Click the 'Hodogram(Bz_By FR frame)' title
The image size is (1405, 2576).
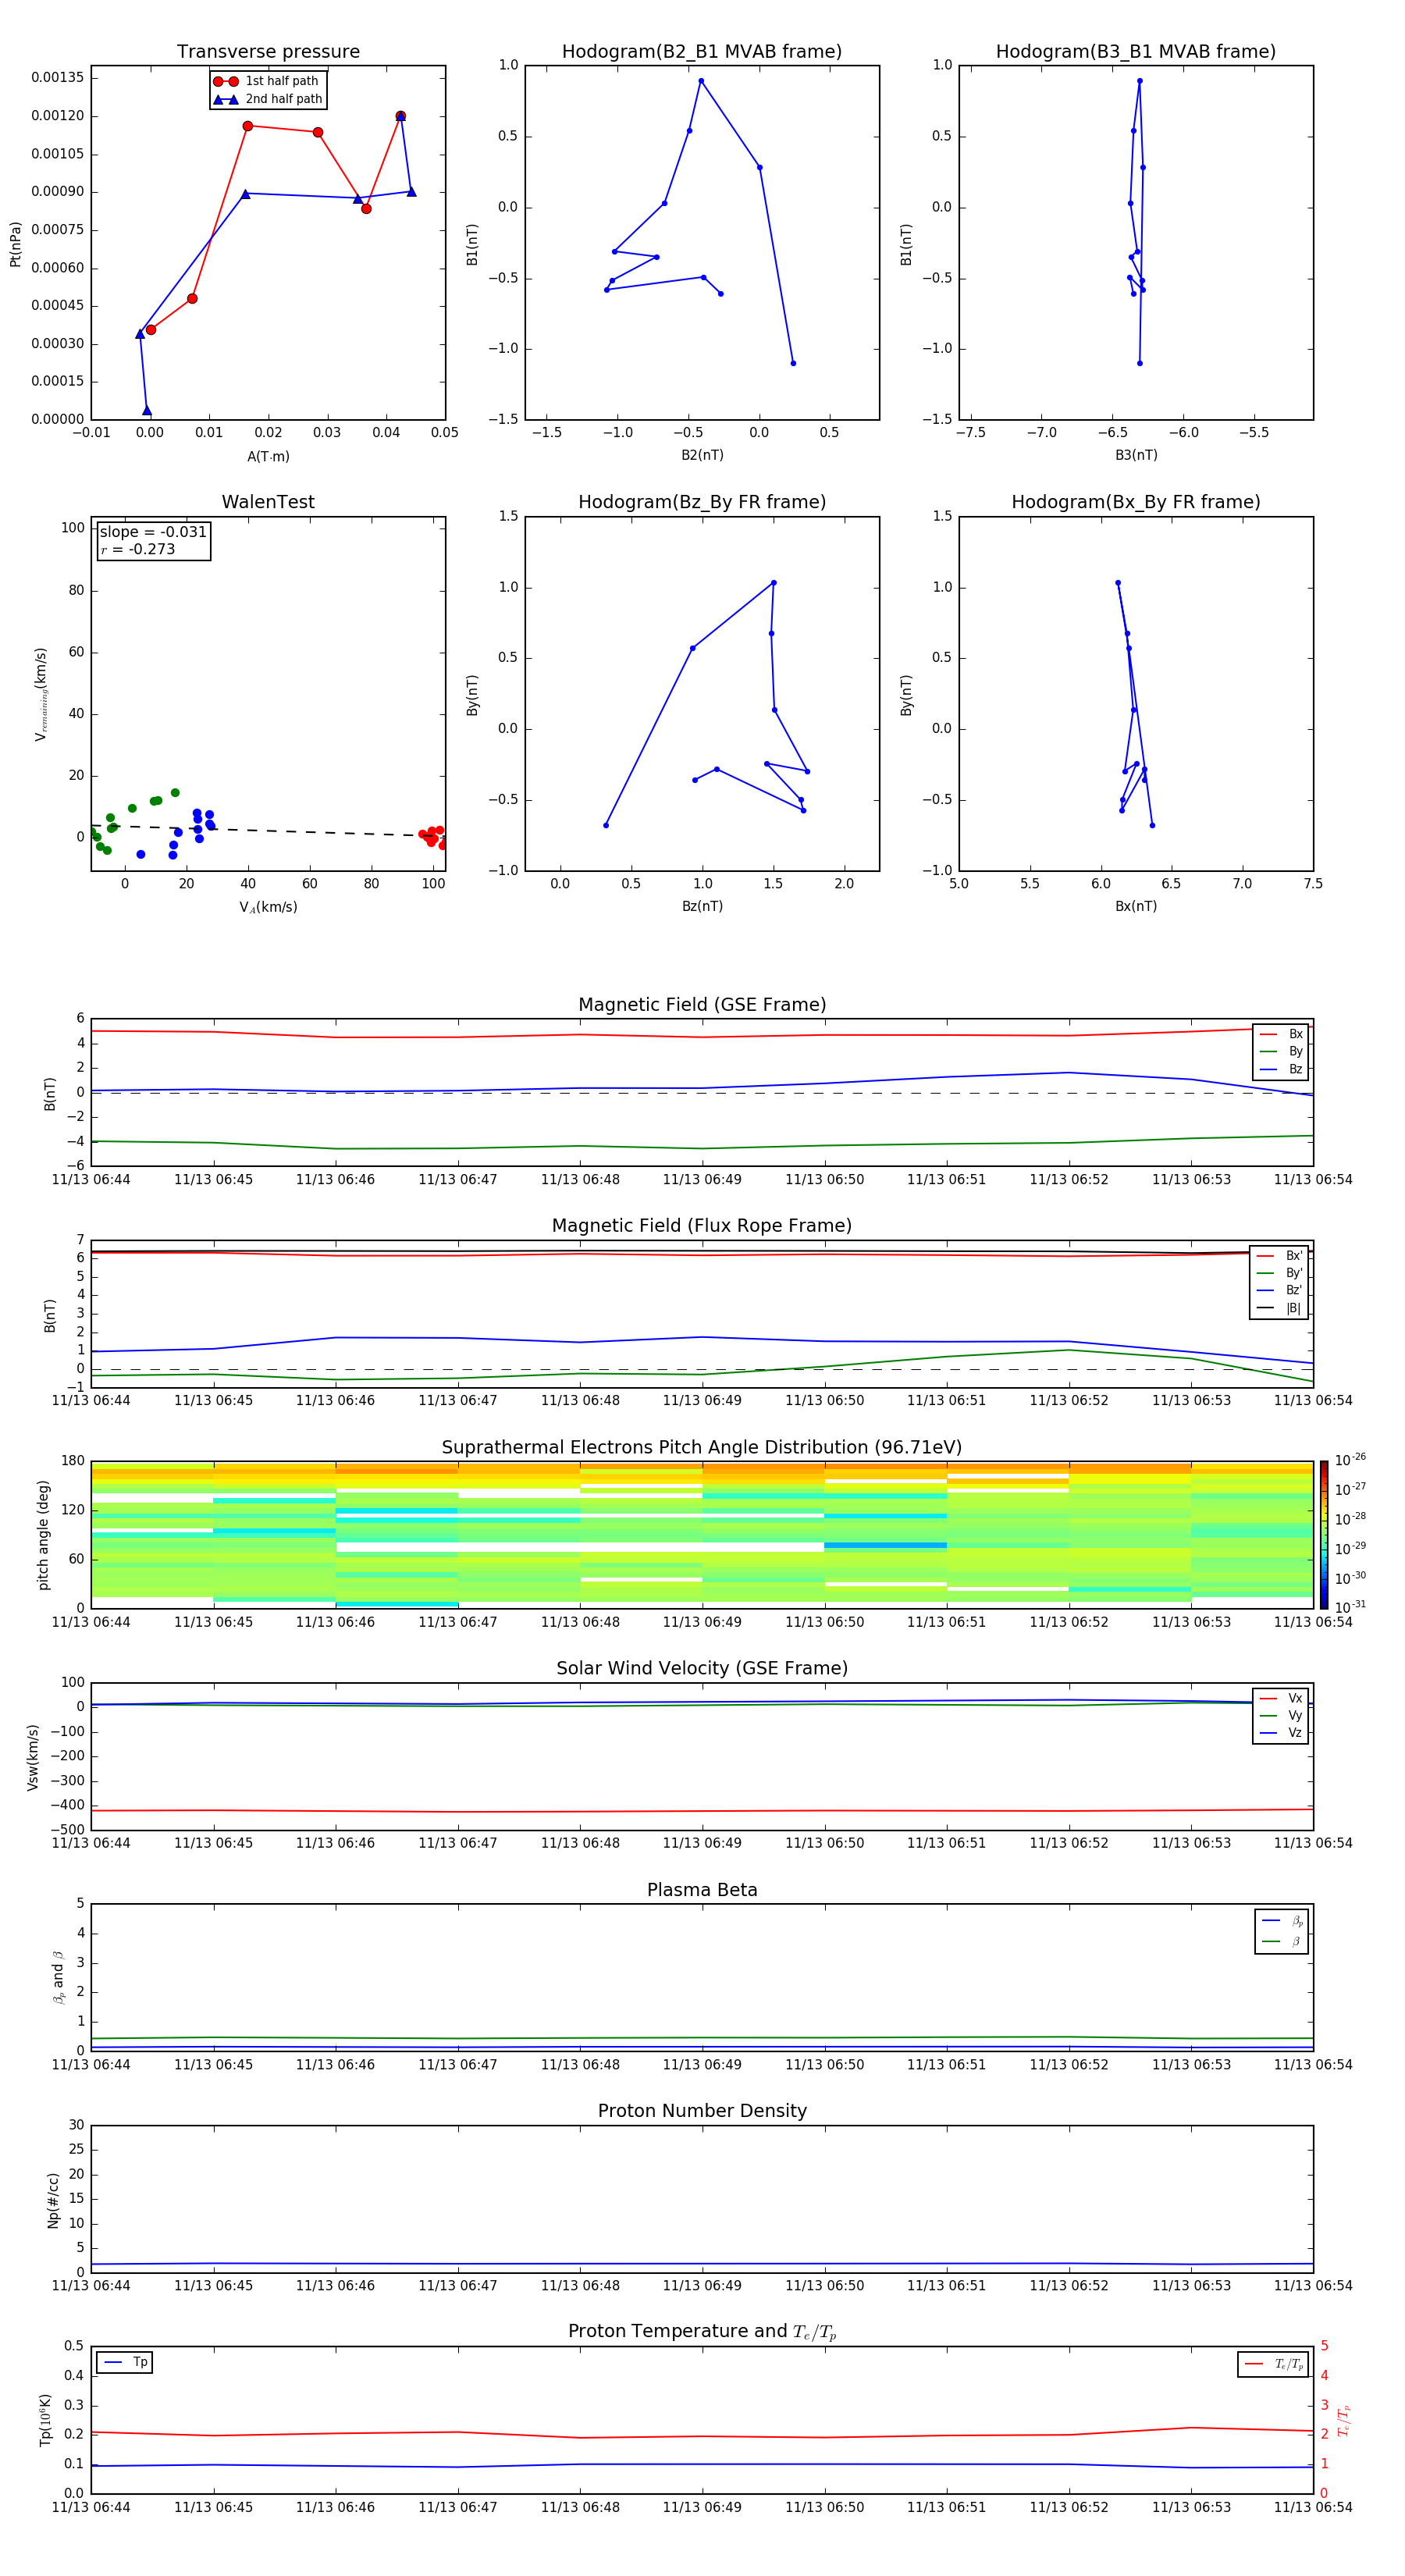[702, 502]
